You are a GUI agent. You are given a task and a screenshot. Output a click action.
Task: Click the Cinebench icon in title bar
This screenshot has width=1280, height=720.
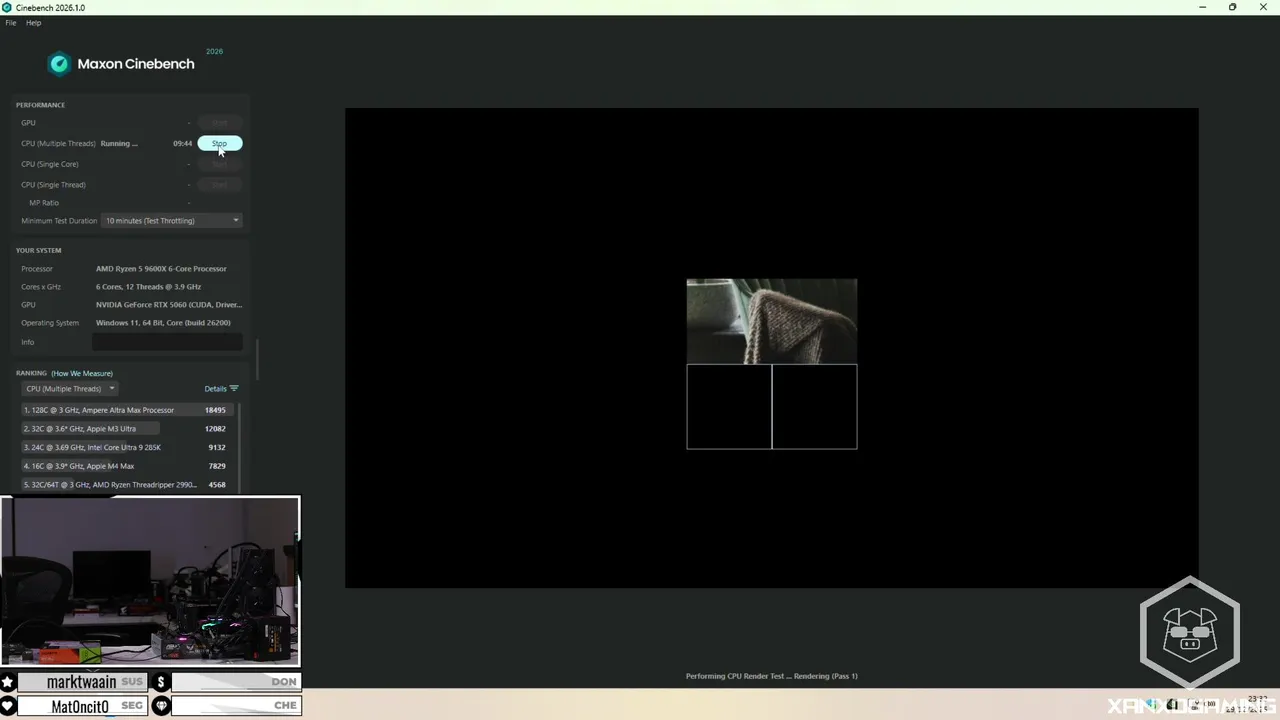click(7, 7)
